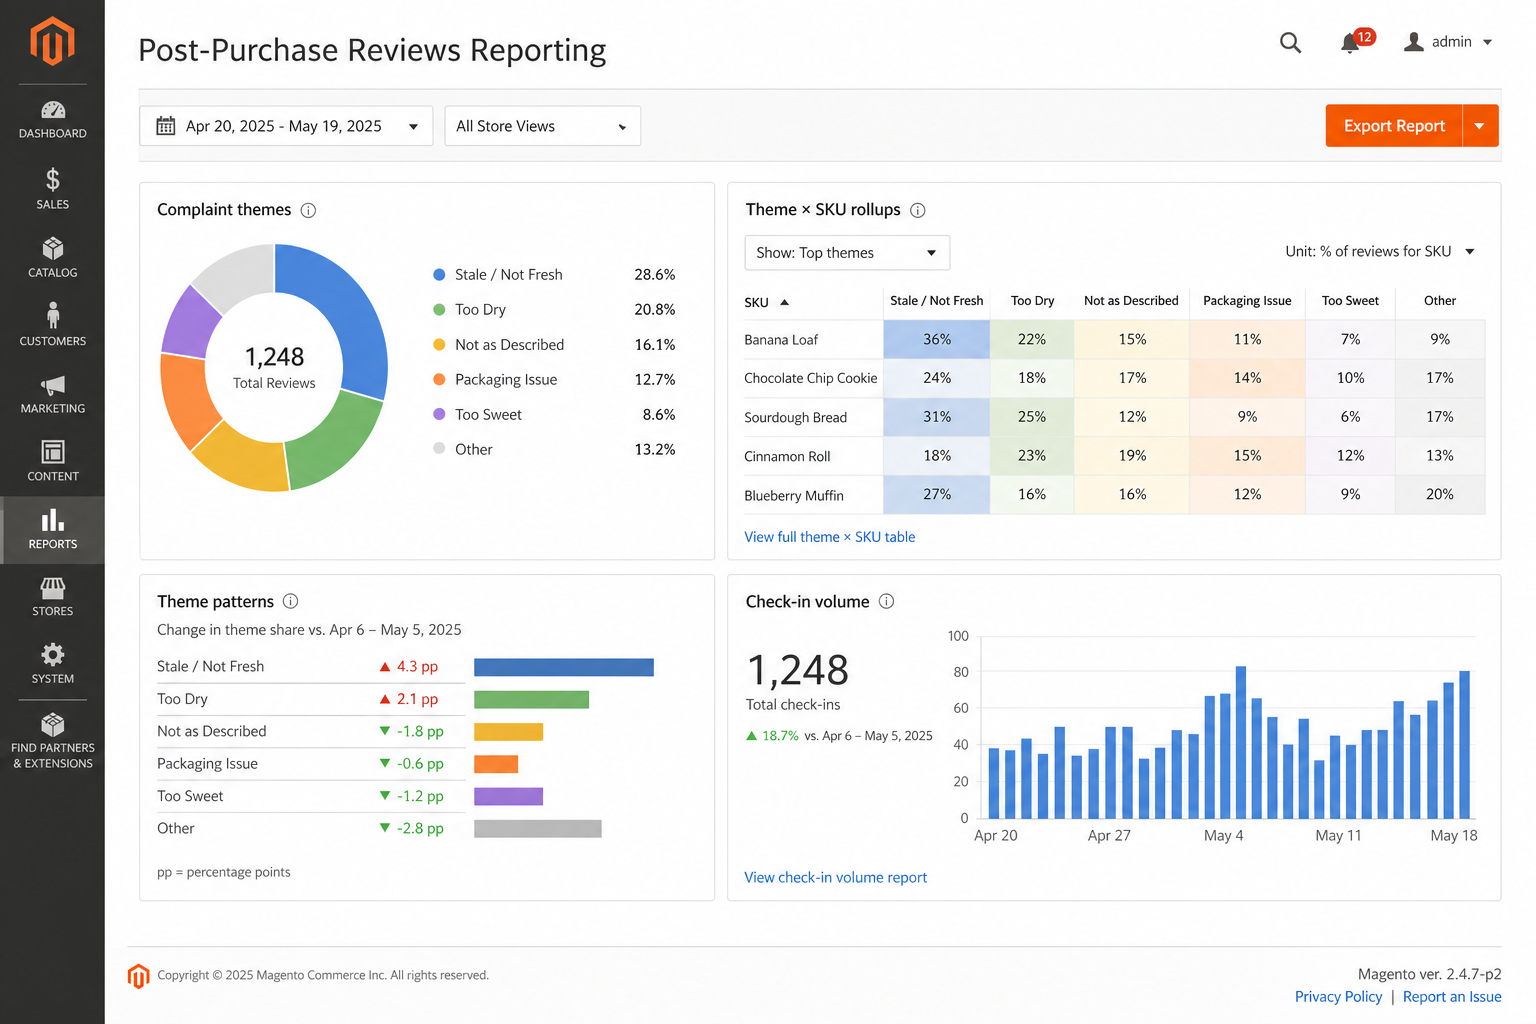The width and height of the screenshot is (1536, 1024).
Task: Open the System menu
Action: (52, 664)
